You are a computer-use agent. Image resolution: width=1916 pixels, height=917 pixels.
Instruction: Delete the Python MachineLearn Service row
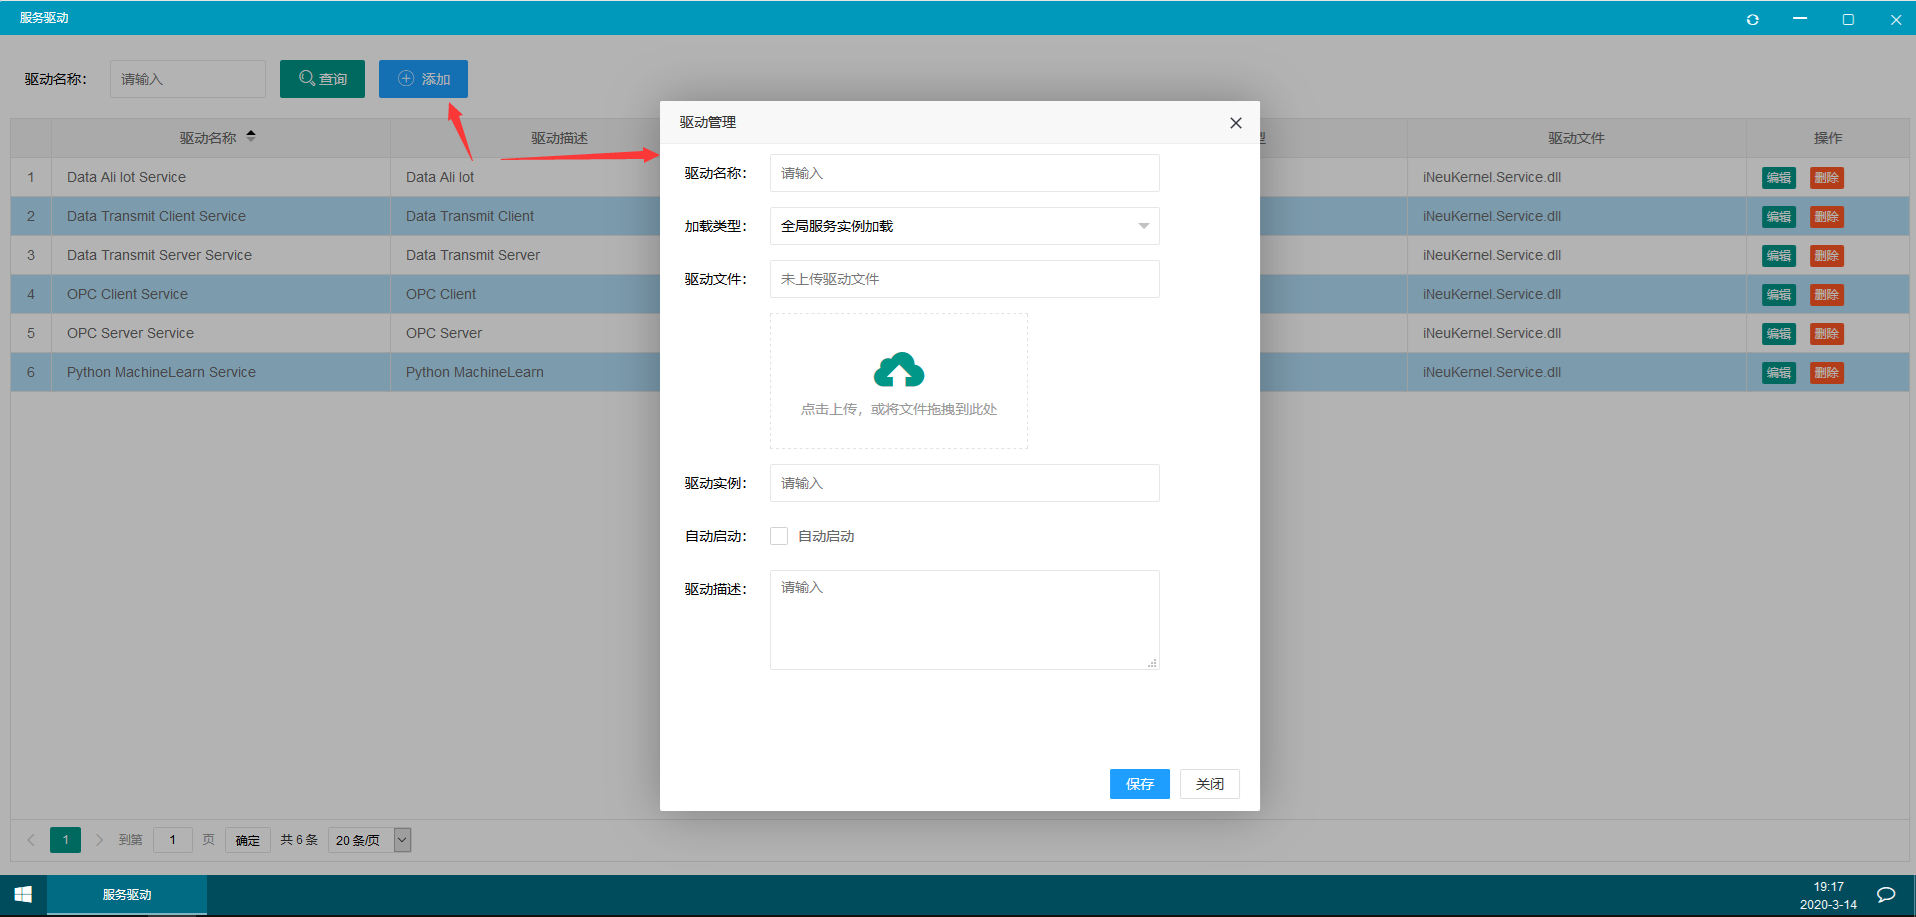(1826, 373)
